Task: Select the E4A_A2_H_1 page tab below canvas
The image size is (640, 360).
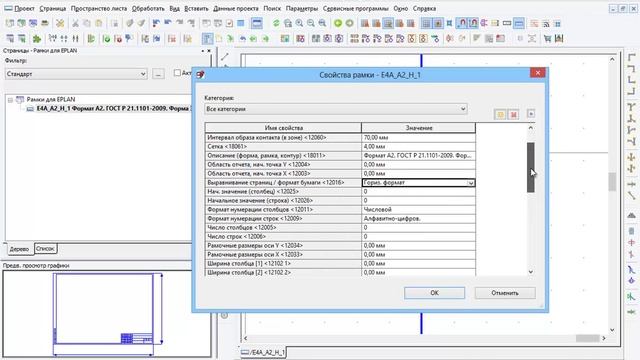Action: [263, 352]
